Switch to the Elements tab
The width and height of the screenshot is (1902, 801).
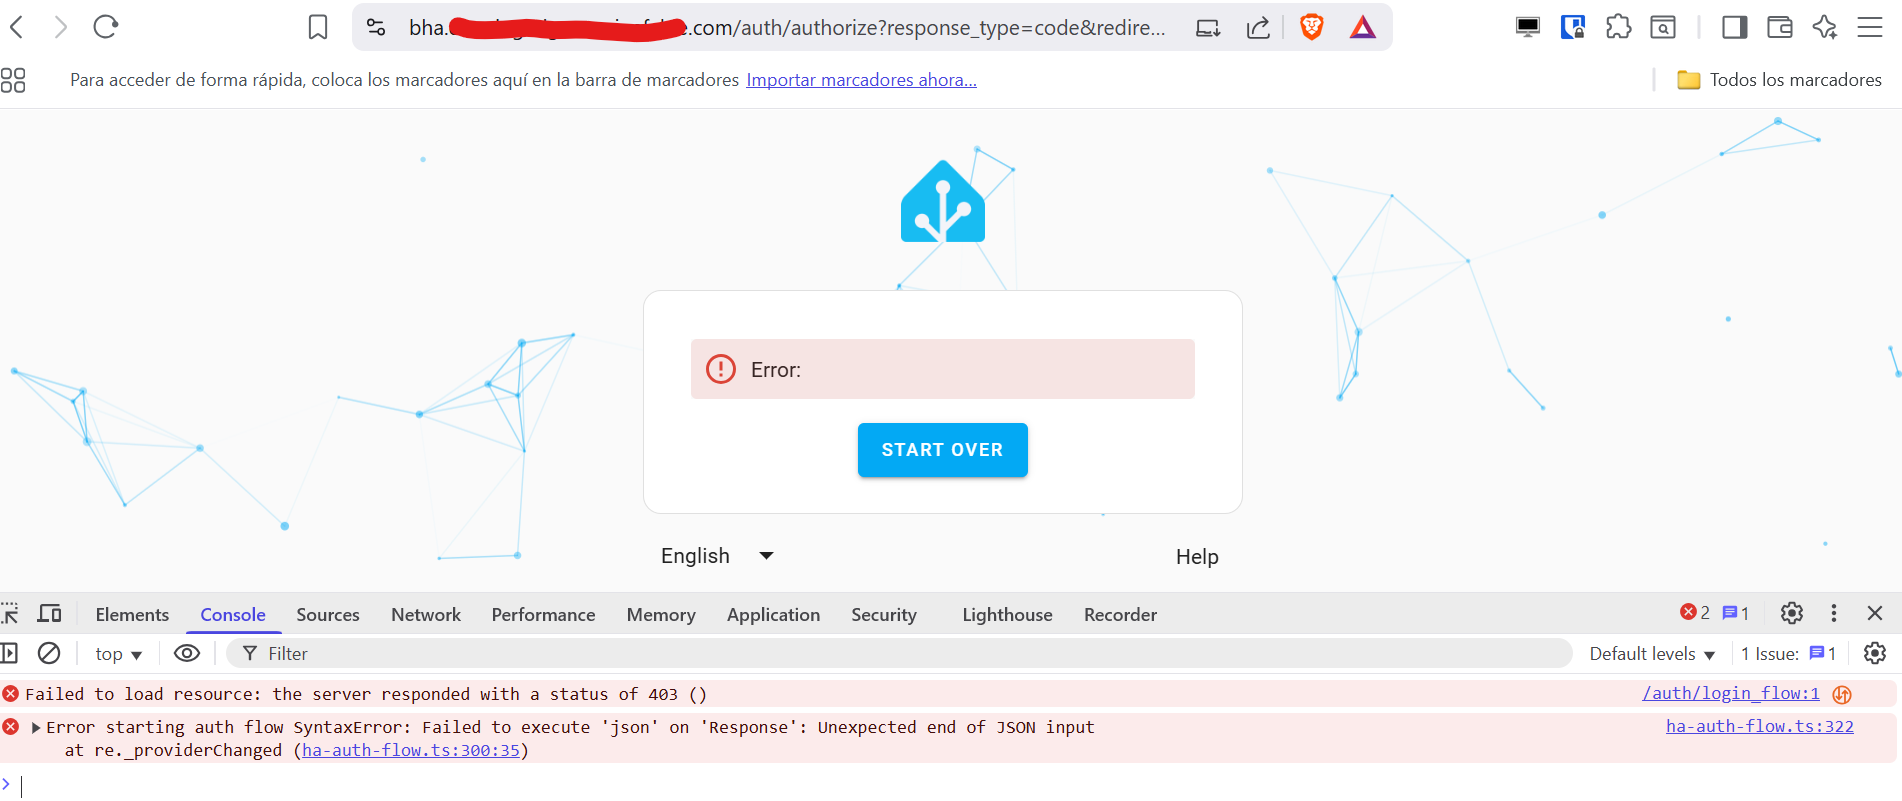tap(132, 615)
